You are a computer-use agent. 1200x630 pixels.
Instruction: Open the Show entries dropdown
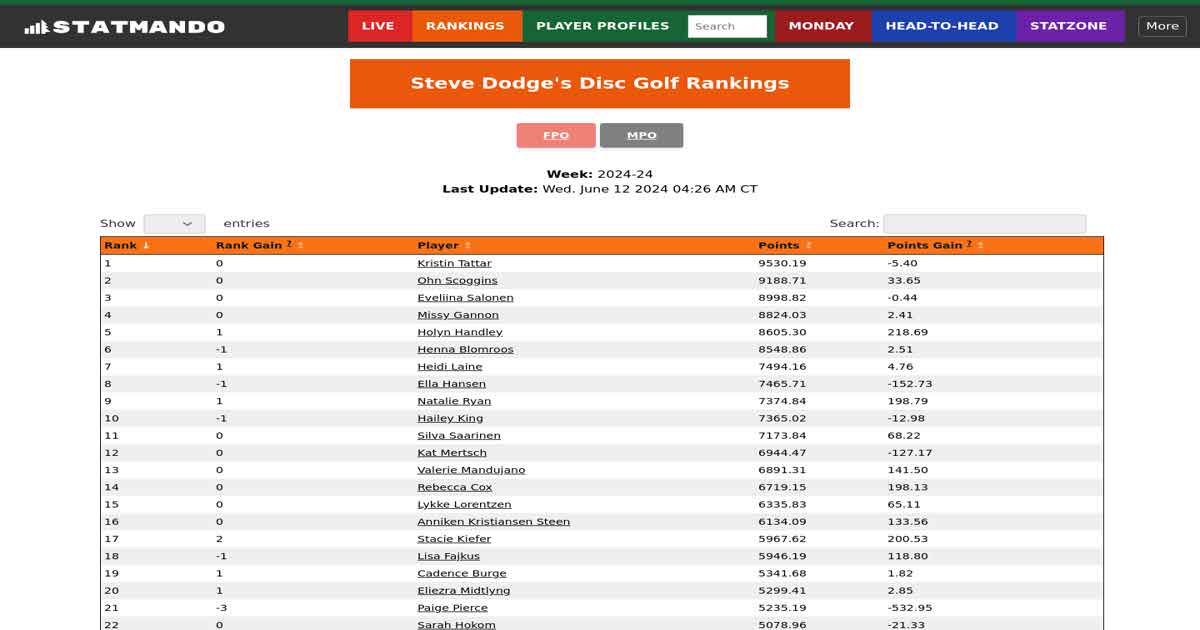pos(174,224)
